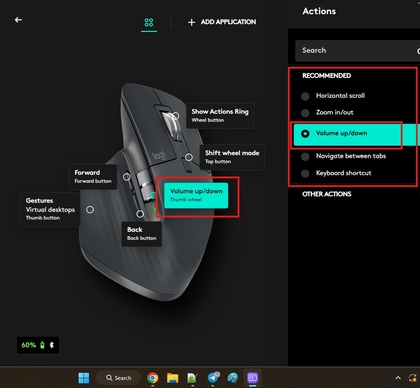The image size is (420, 388).
Task: Open Telegram from the taskbar
Action: pos(213,378)
